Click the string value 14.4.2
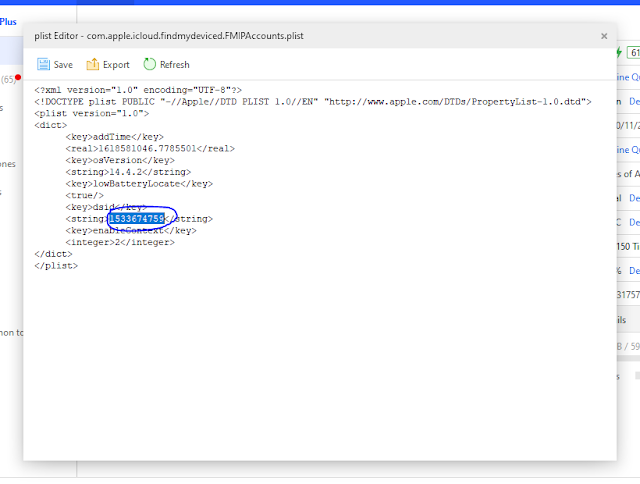 128,172
